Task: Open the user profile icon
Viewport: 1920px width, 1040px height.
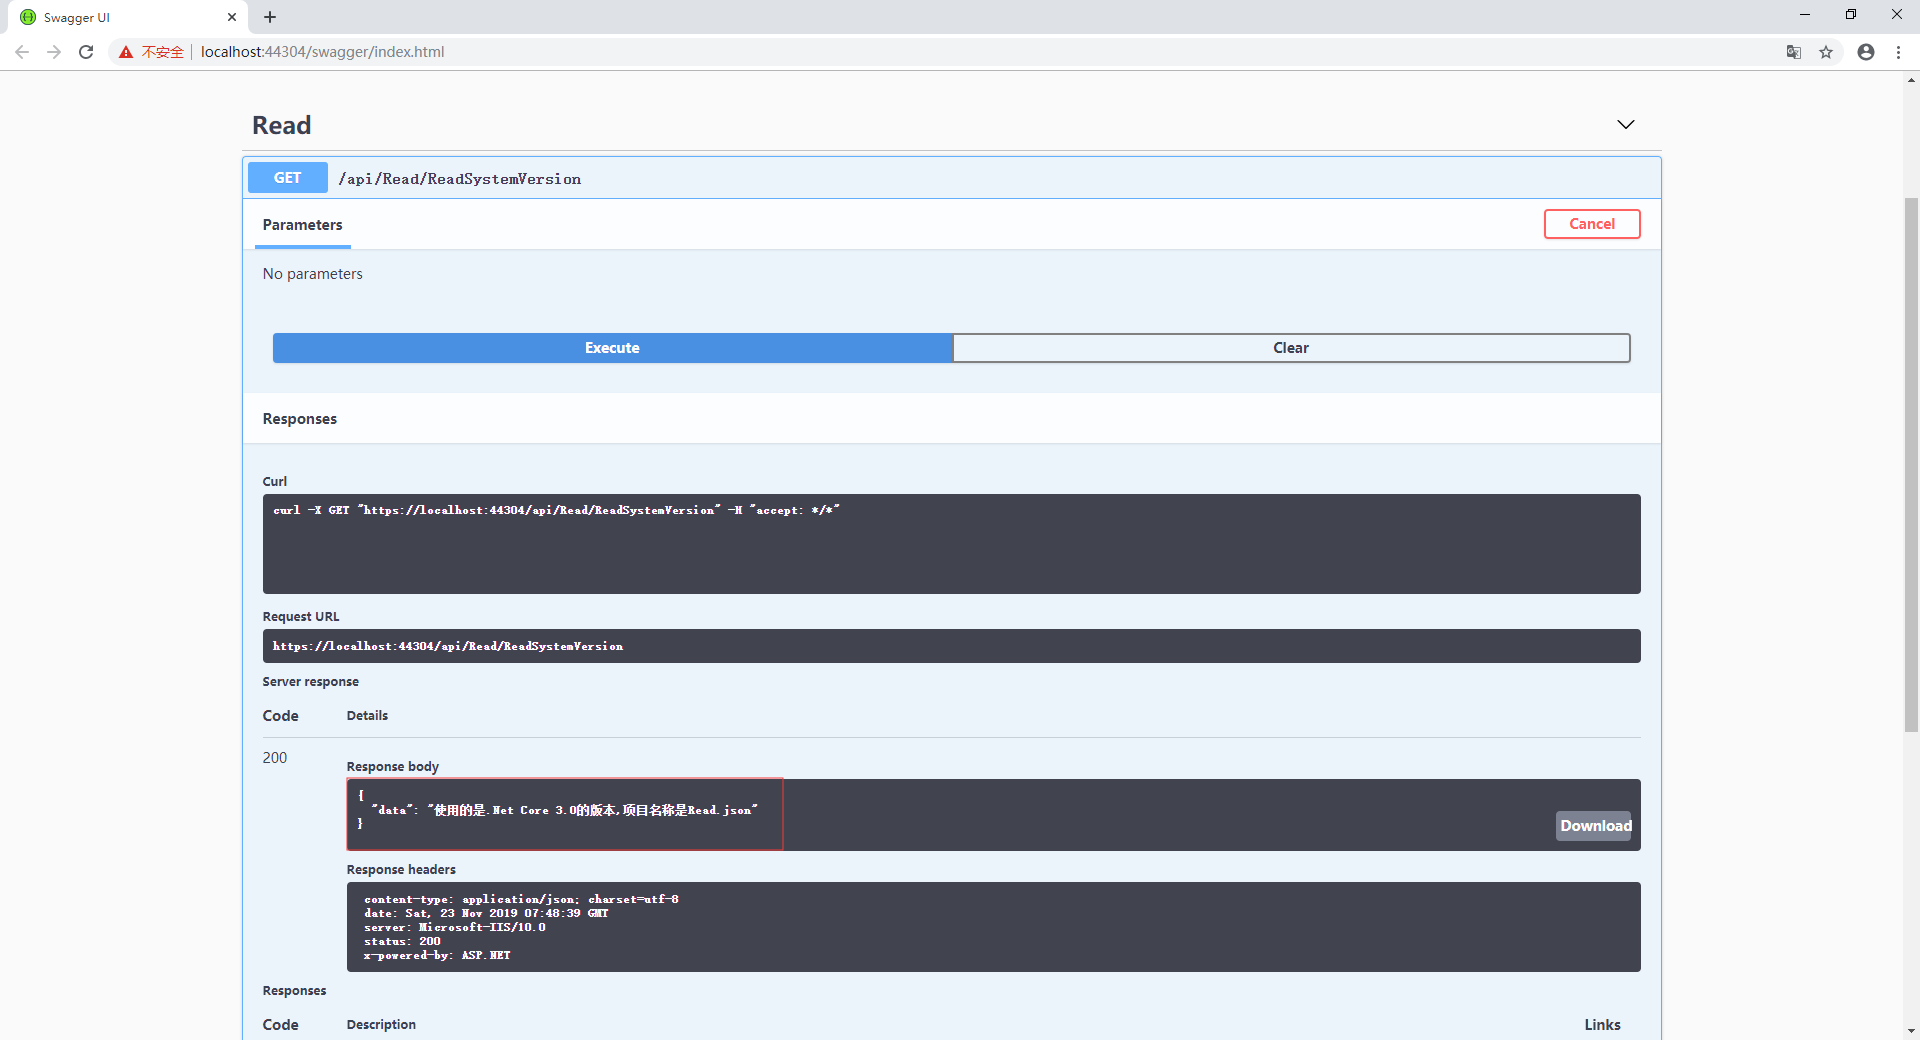Action: [1865, 52]
